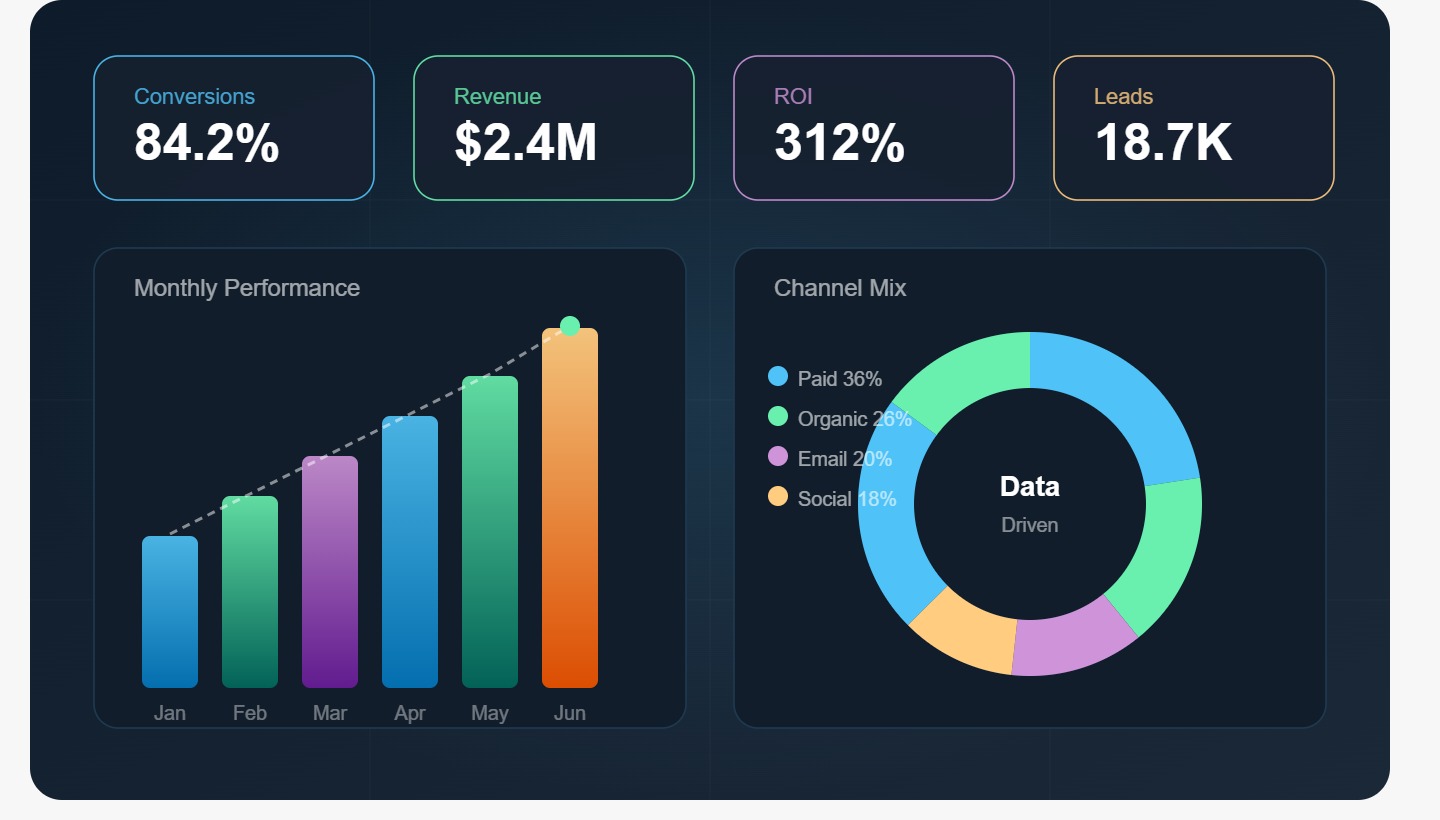Click the 'May' axis label

pos(490,713)
